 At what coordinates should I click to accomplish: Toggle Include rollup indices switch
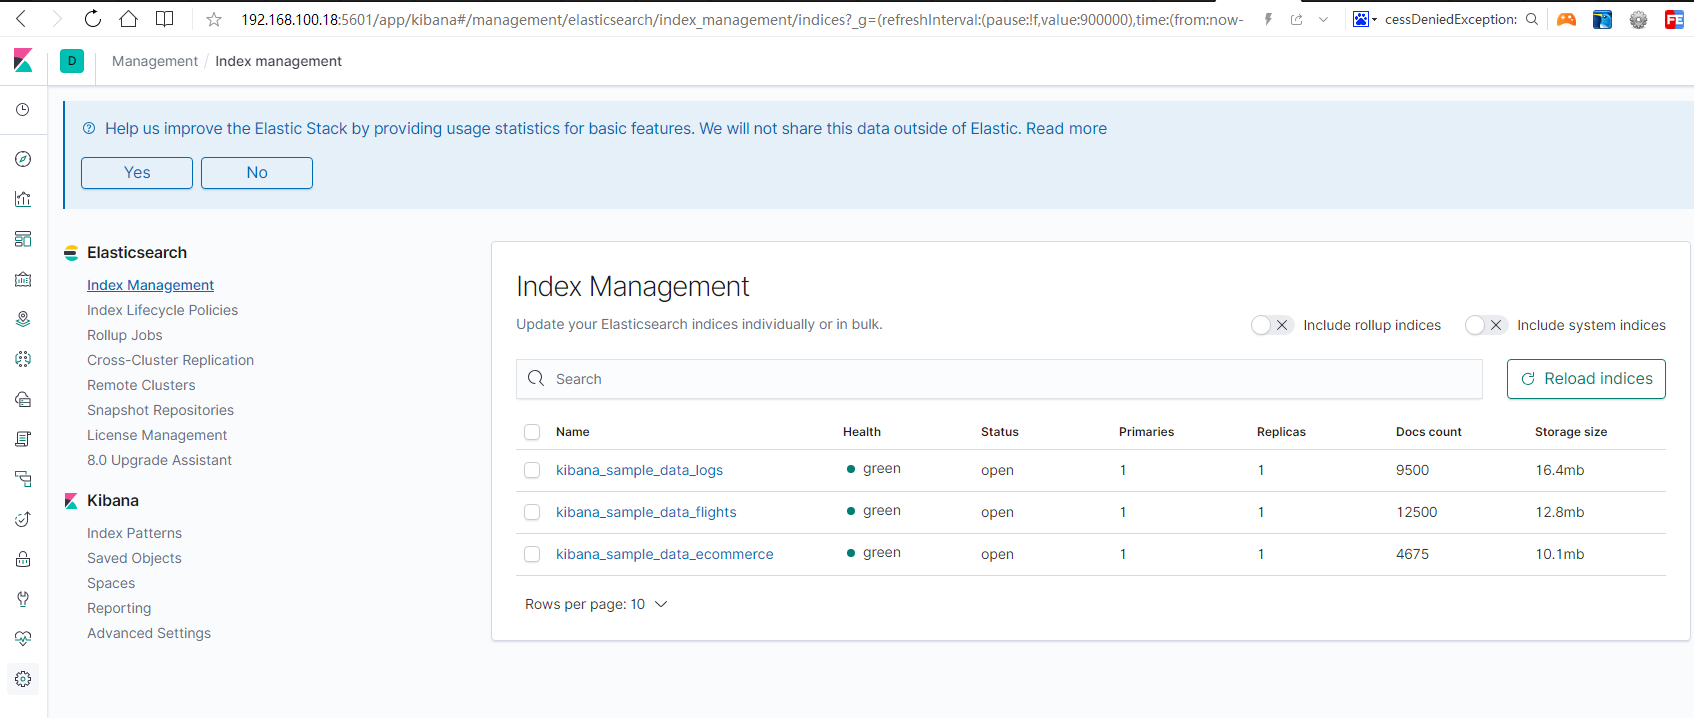point(1272,325)
